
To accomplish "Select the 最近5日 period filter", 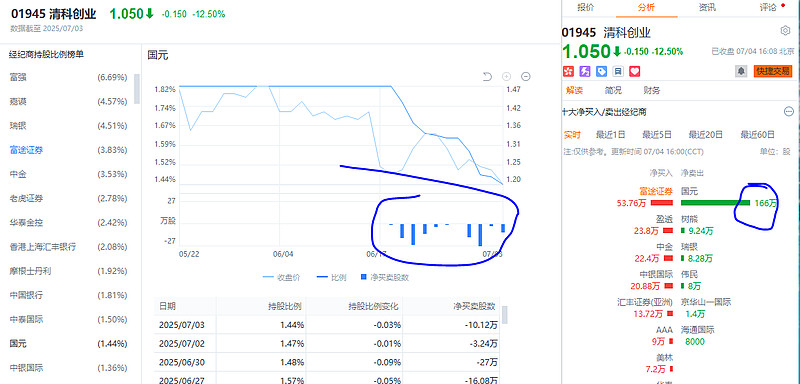I will (x=657, y=135).
